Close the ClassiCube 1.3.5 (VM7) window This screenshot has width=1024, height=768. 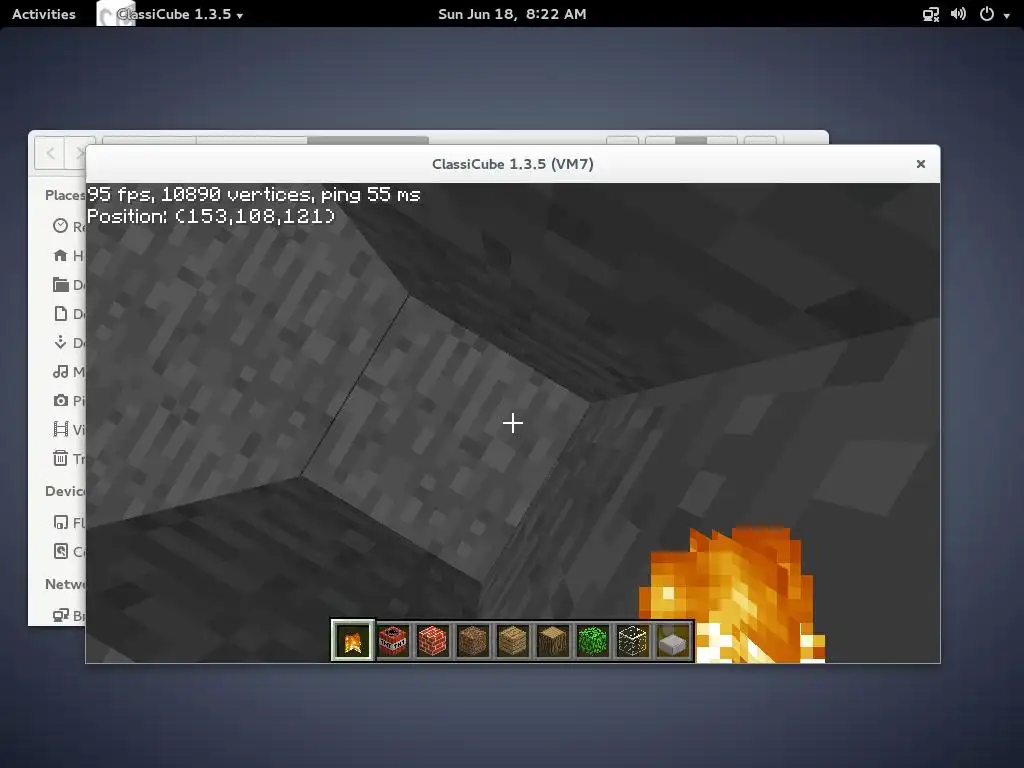point(921,164)
